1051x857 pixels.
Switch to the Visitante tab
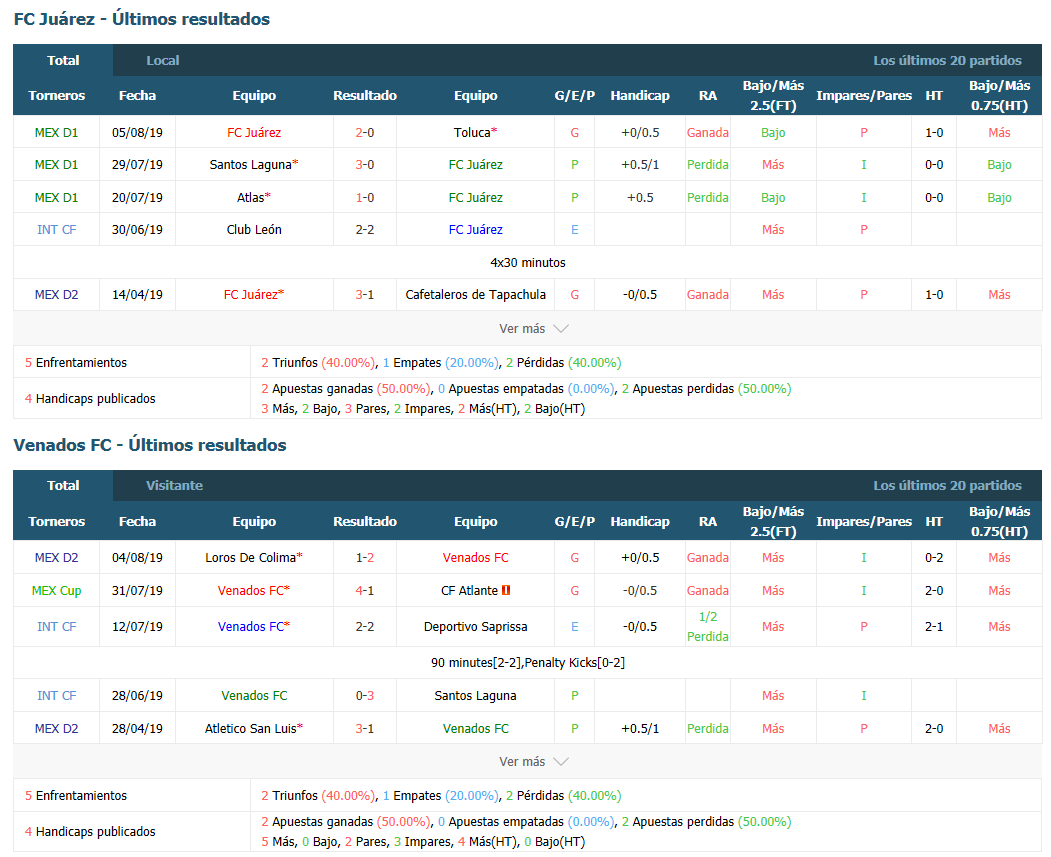pos(174,486)
